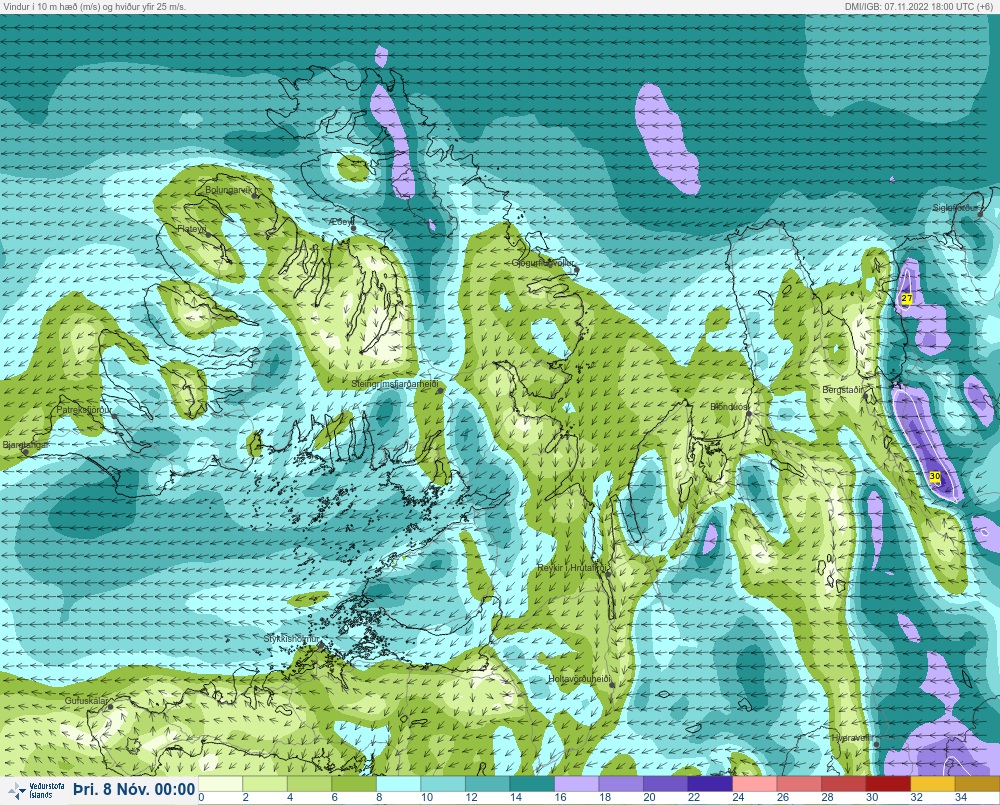Pick the 20–22 m/s violet legend swatch
The height and width of the screenshot is (805, 1000).
(x=666, y=784)
